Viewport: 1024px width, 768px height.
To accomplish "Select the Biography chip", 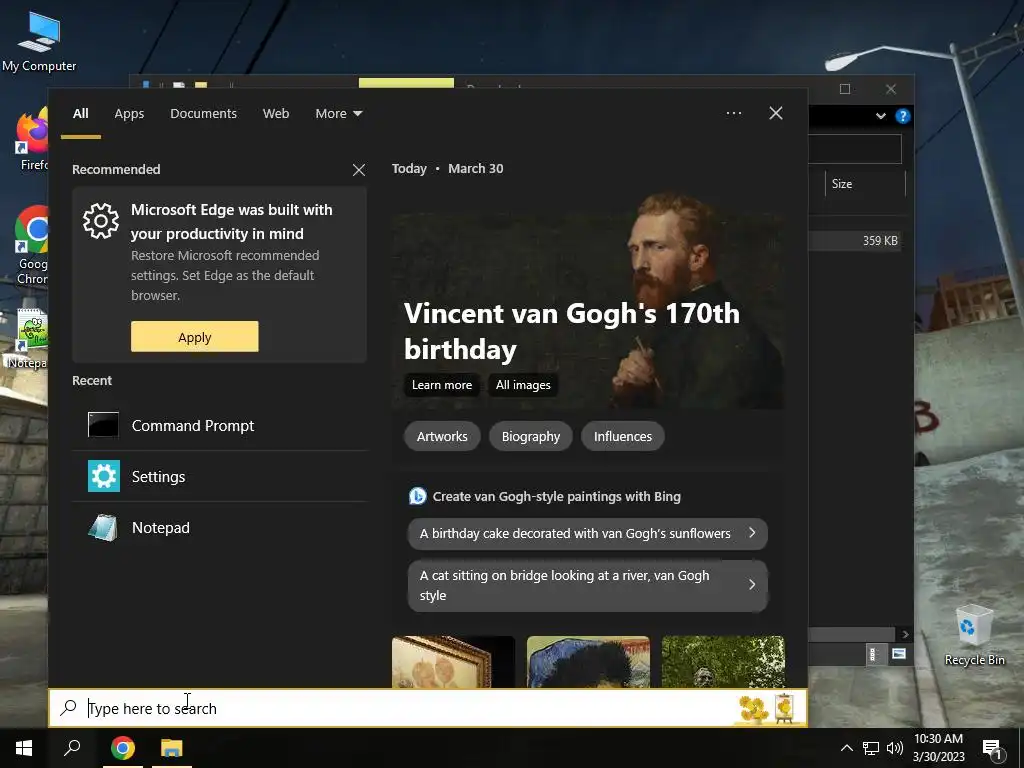I will 530,436.
